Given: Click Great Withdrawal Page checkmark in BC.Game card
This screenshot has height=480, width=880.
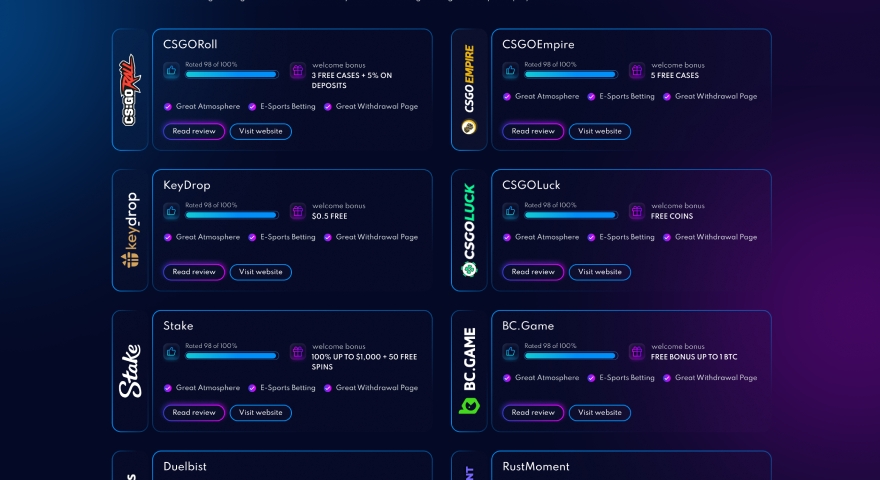Looking at the screenshot, I should coord(667,378).
